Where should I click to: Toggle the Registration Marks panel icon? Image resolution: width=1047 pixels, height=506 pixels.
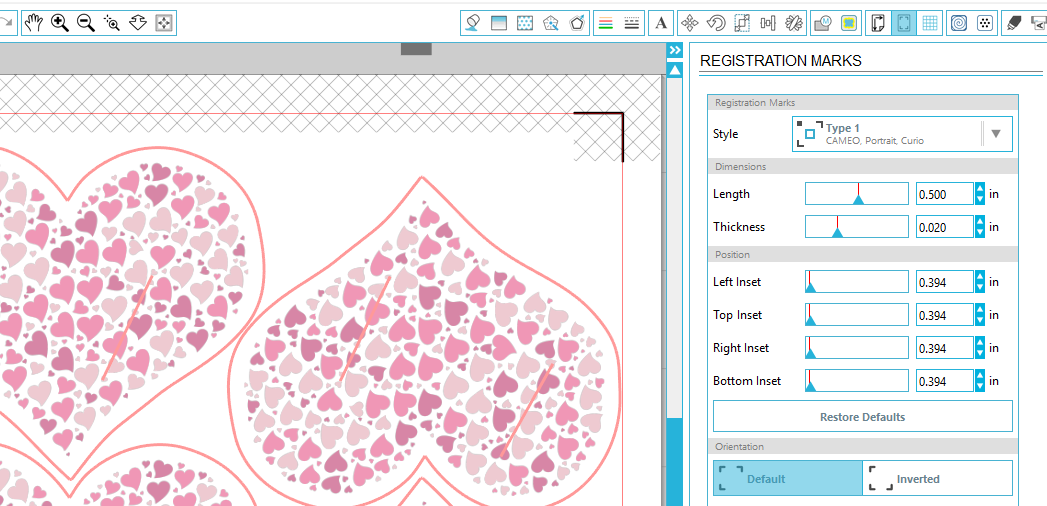pos(904,23)
